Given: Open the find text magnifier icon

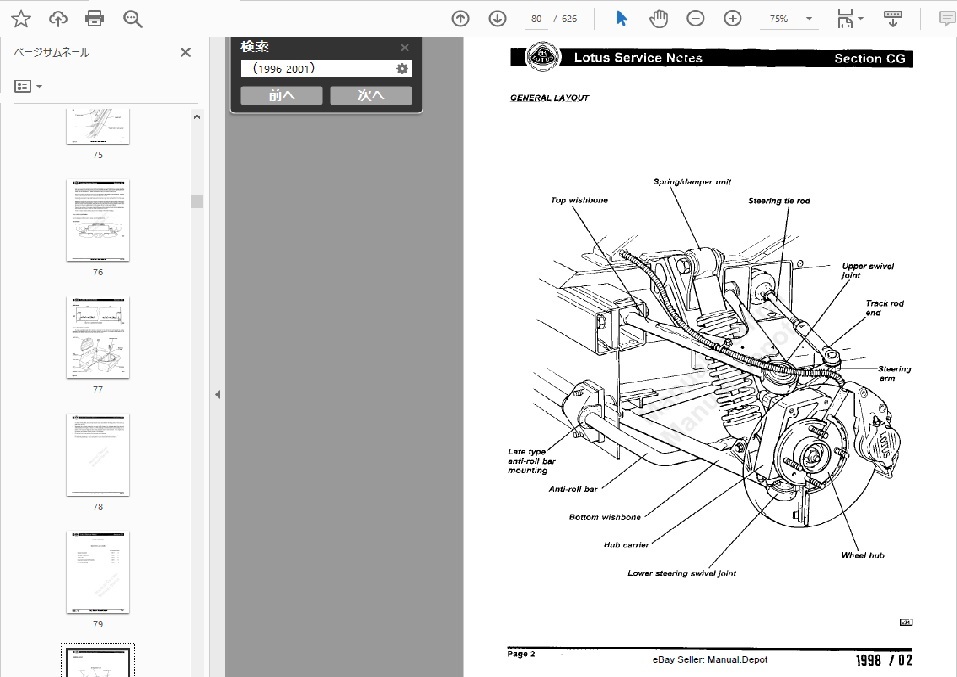Looking at the screenshot, I should [x=132, y=18].
